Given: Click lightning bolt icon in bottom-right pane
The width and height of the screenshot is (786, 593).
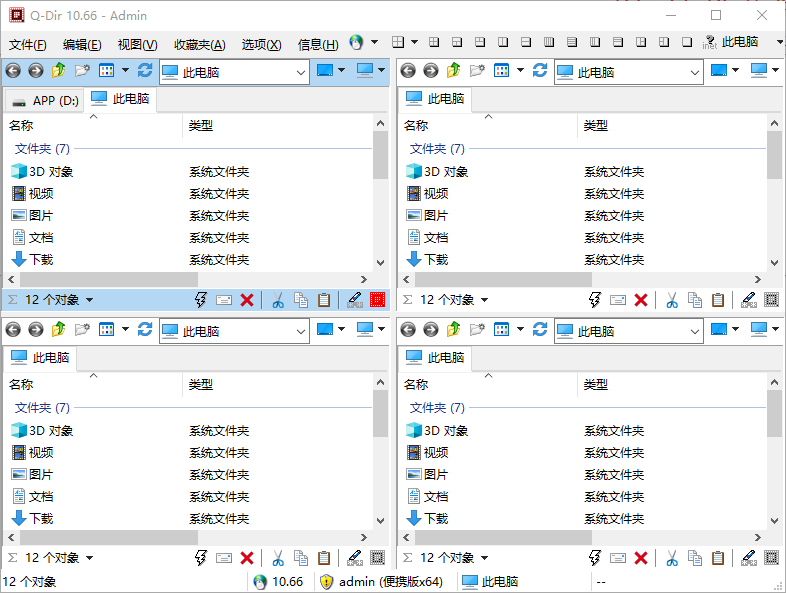Looking at the screenshot, I should tap(596, 558).
